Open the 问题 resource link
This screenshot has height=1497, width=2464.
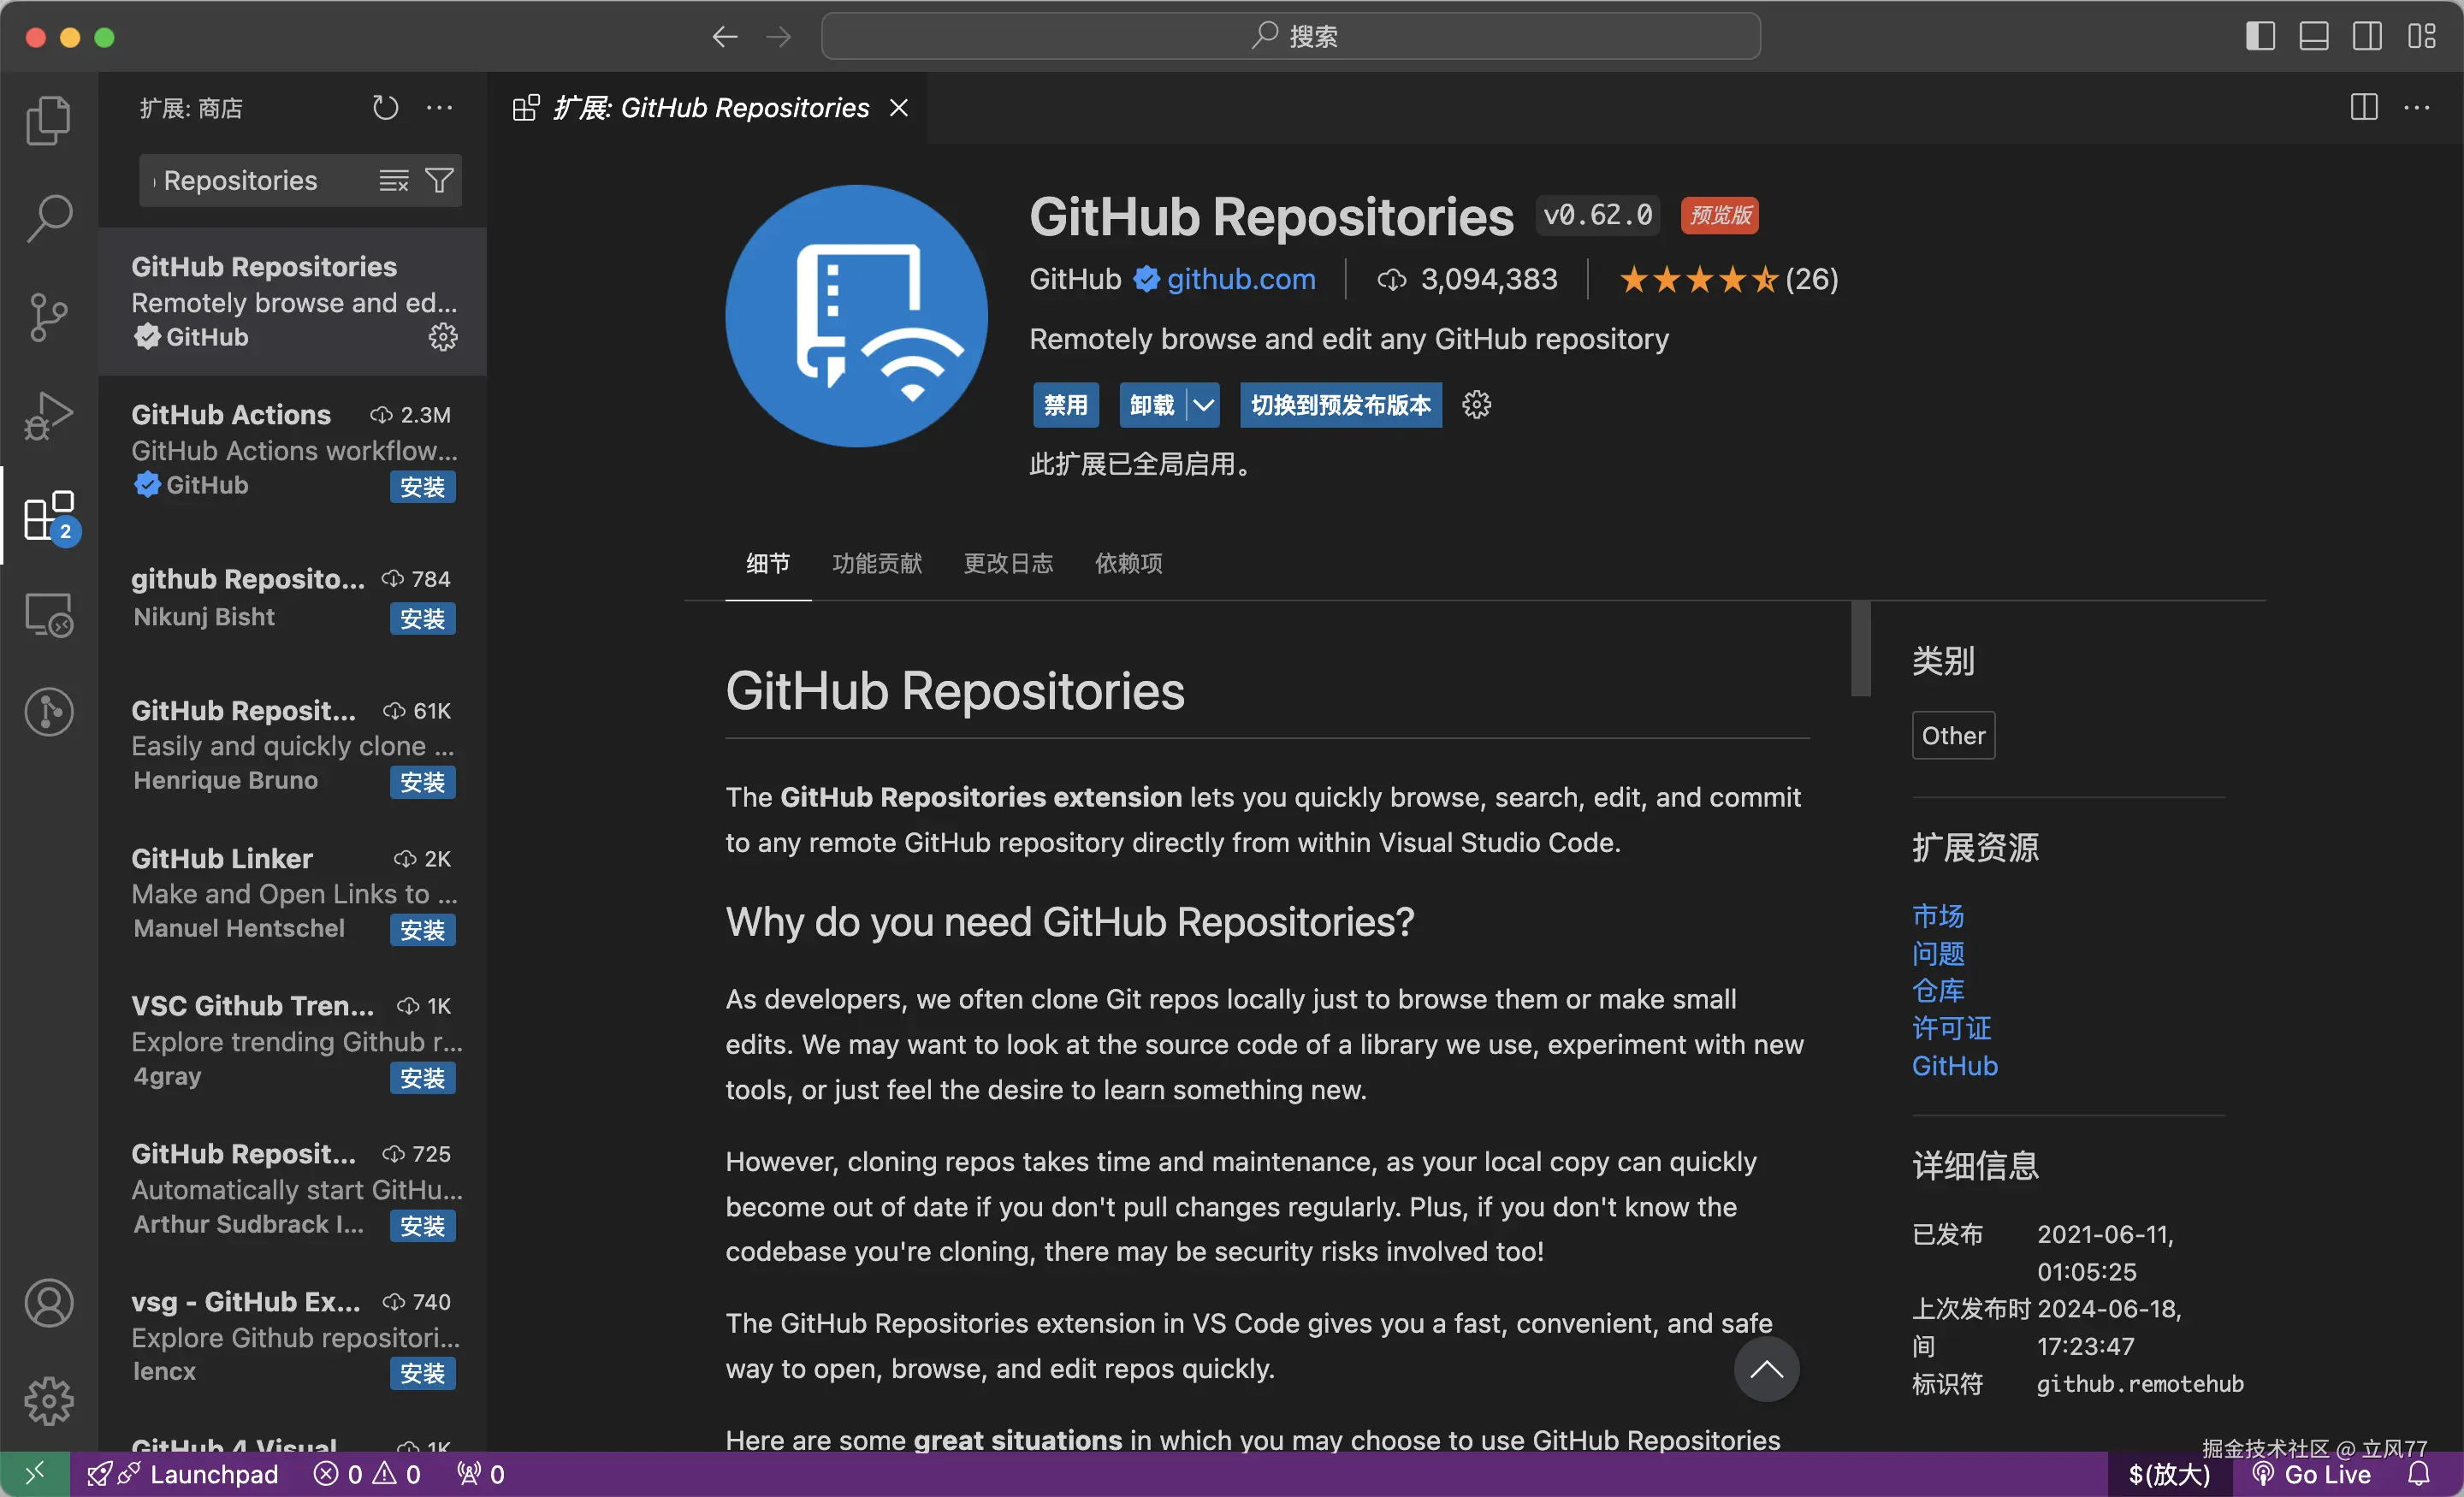pos(1937,953)
